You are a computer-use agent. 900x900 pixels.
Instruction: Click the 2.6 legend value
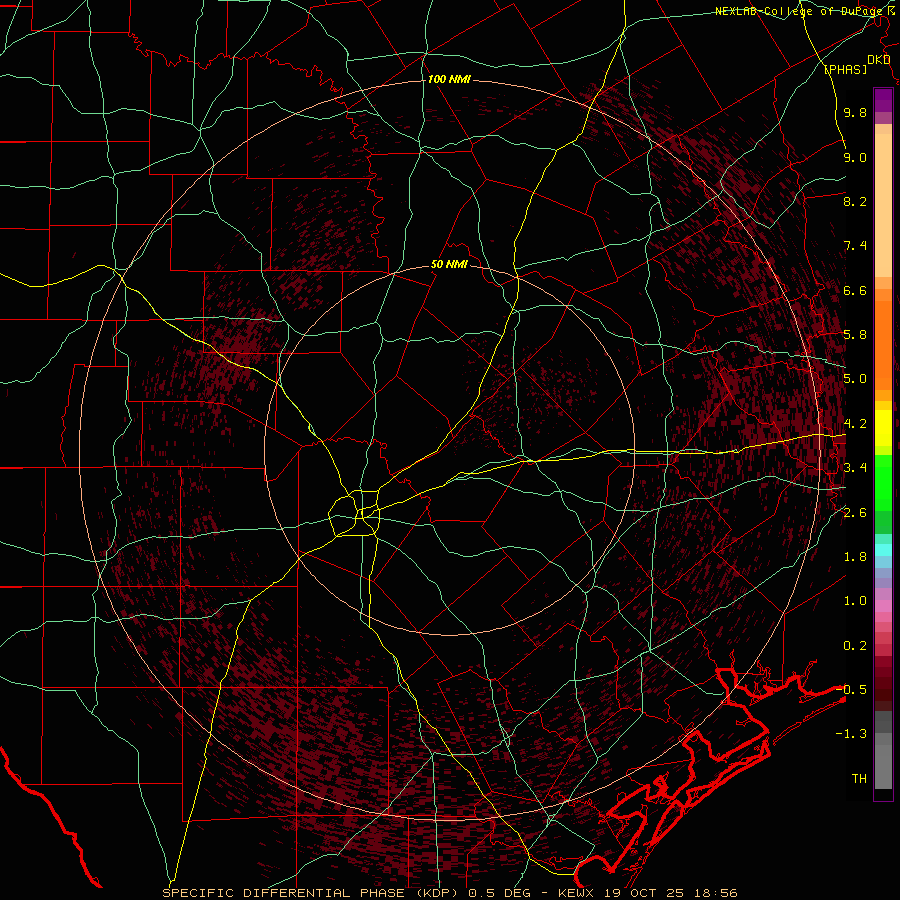click(x=855, y=513)
